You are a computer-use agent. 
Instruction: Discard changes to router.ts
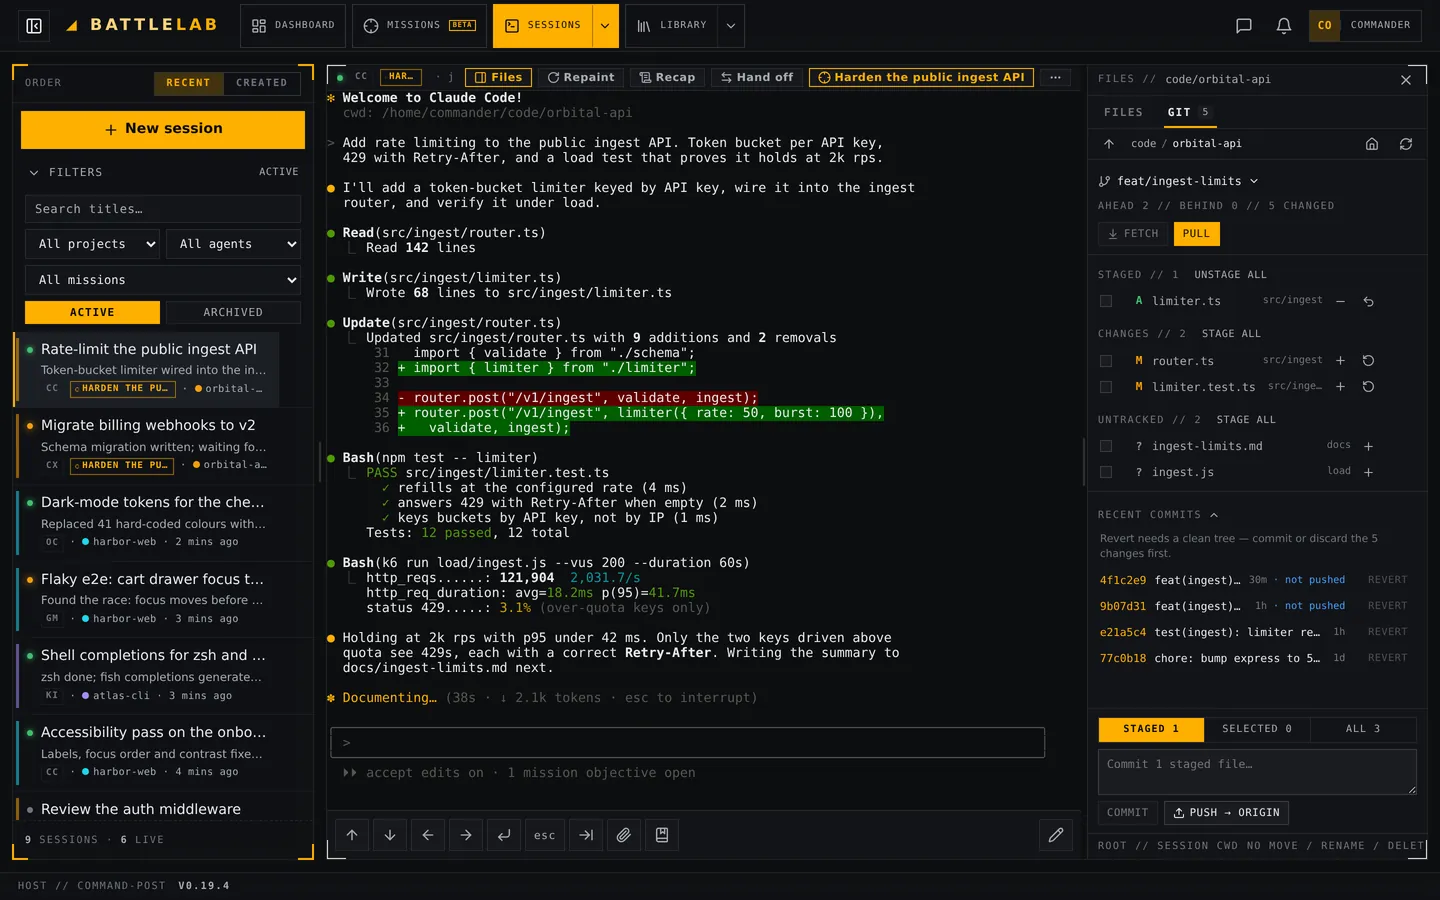(x=1369, y=361)
